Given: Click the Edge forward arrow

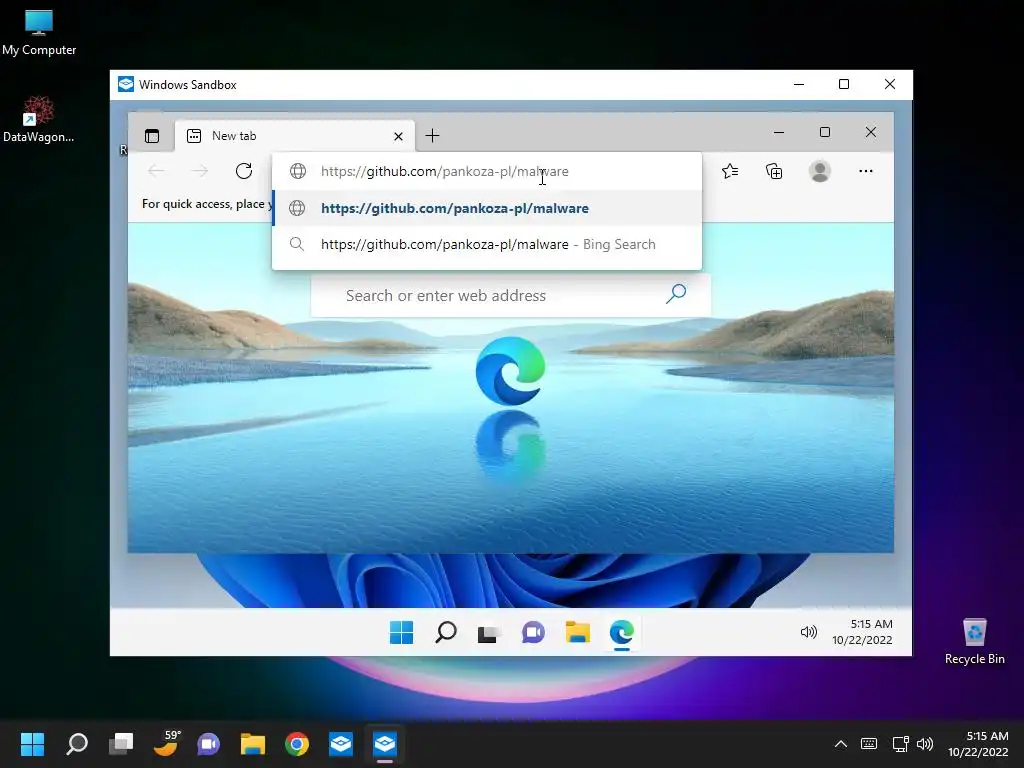Looking at the screenshot, I should coord(200,171).
